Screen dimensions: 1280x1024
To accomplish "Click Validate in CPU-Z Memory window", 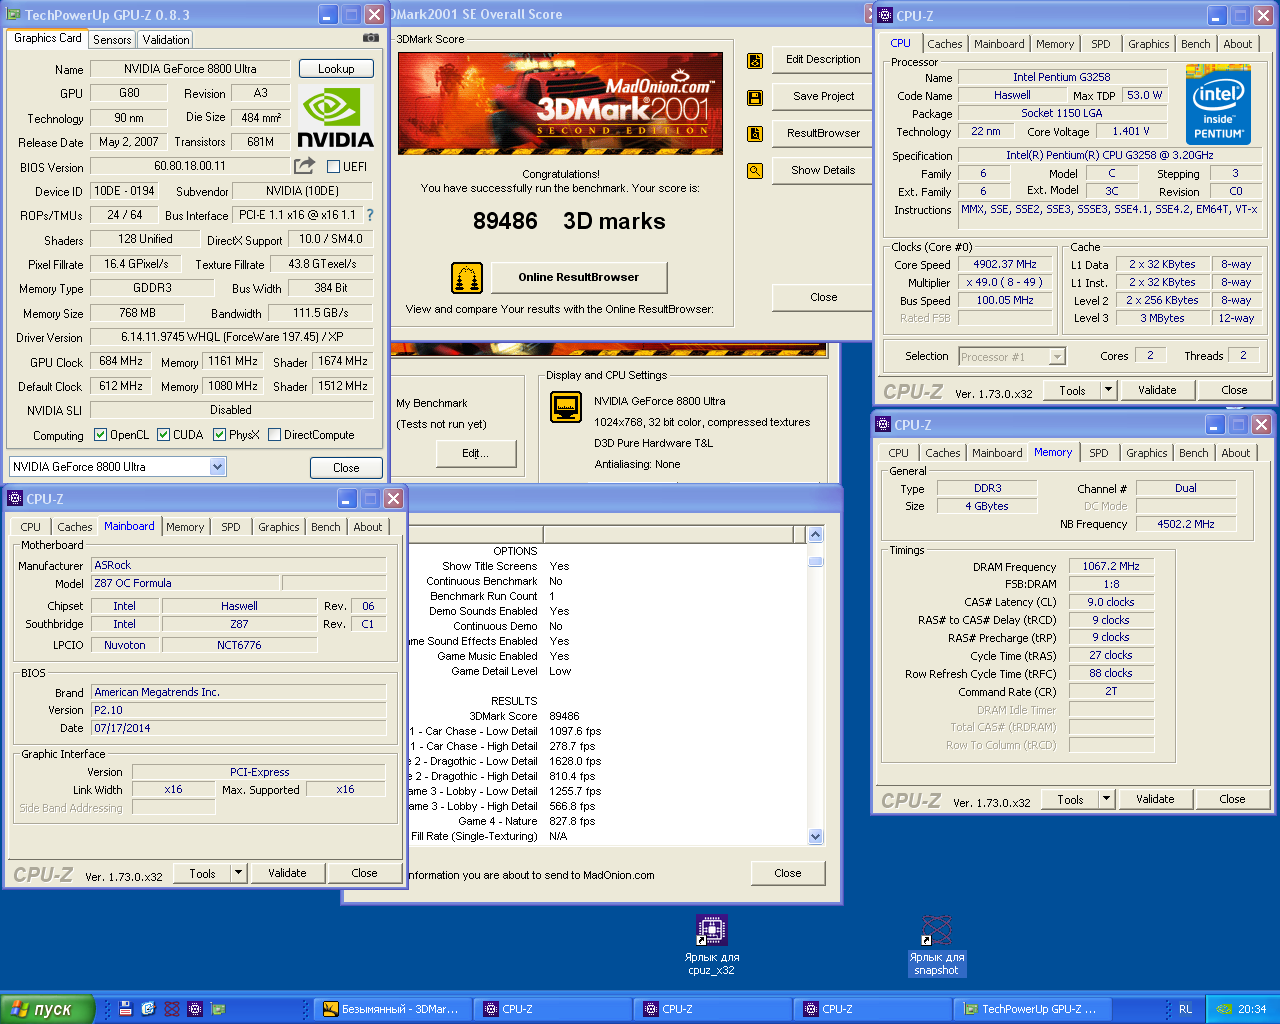I will click(x=1155, y=799).
